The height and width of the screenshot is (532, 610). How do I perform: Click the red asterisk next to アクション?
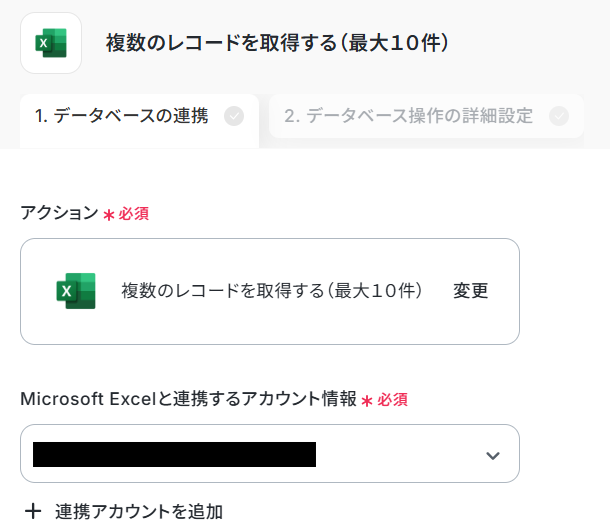tap(109, 215)
